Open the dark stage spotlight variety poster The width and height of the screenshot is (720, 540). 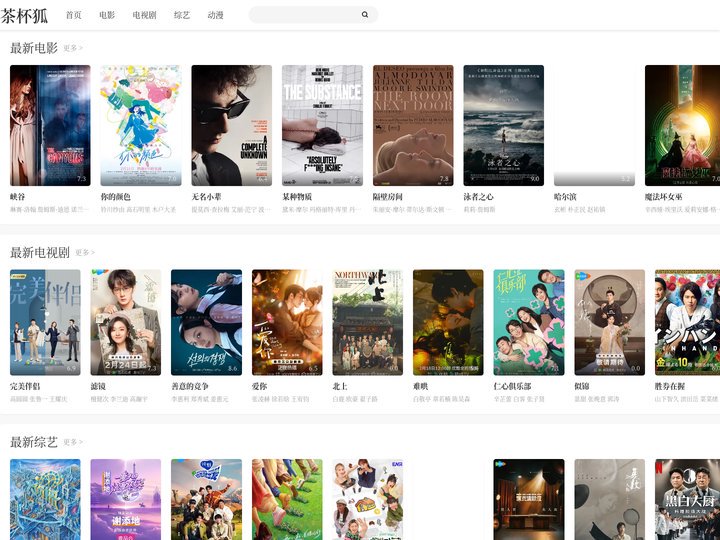click(x=529, y=500)
